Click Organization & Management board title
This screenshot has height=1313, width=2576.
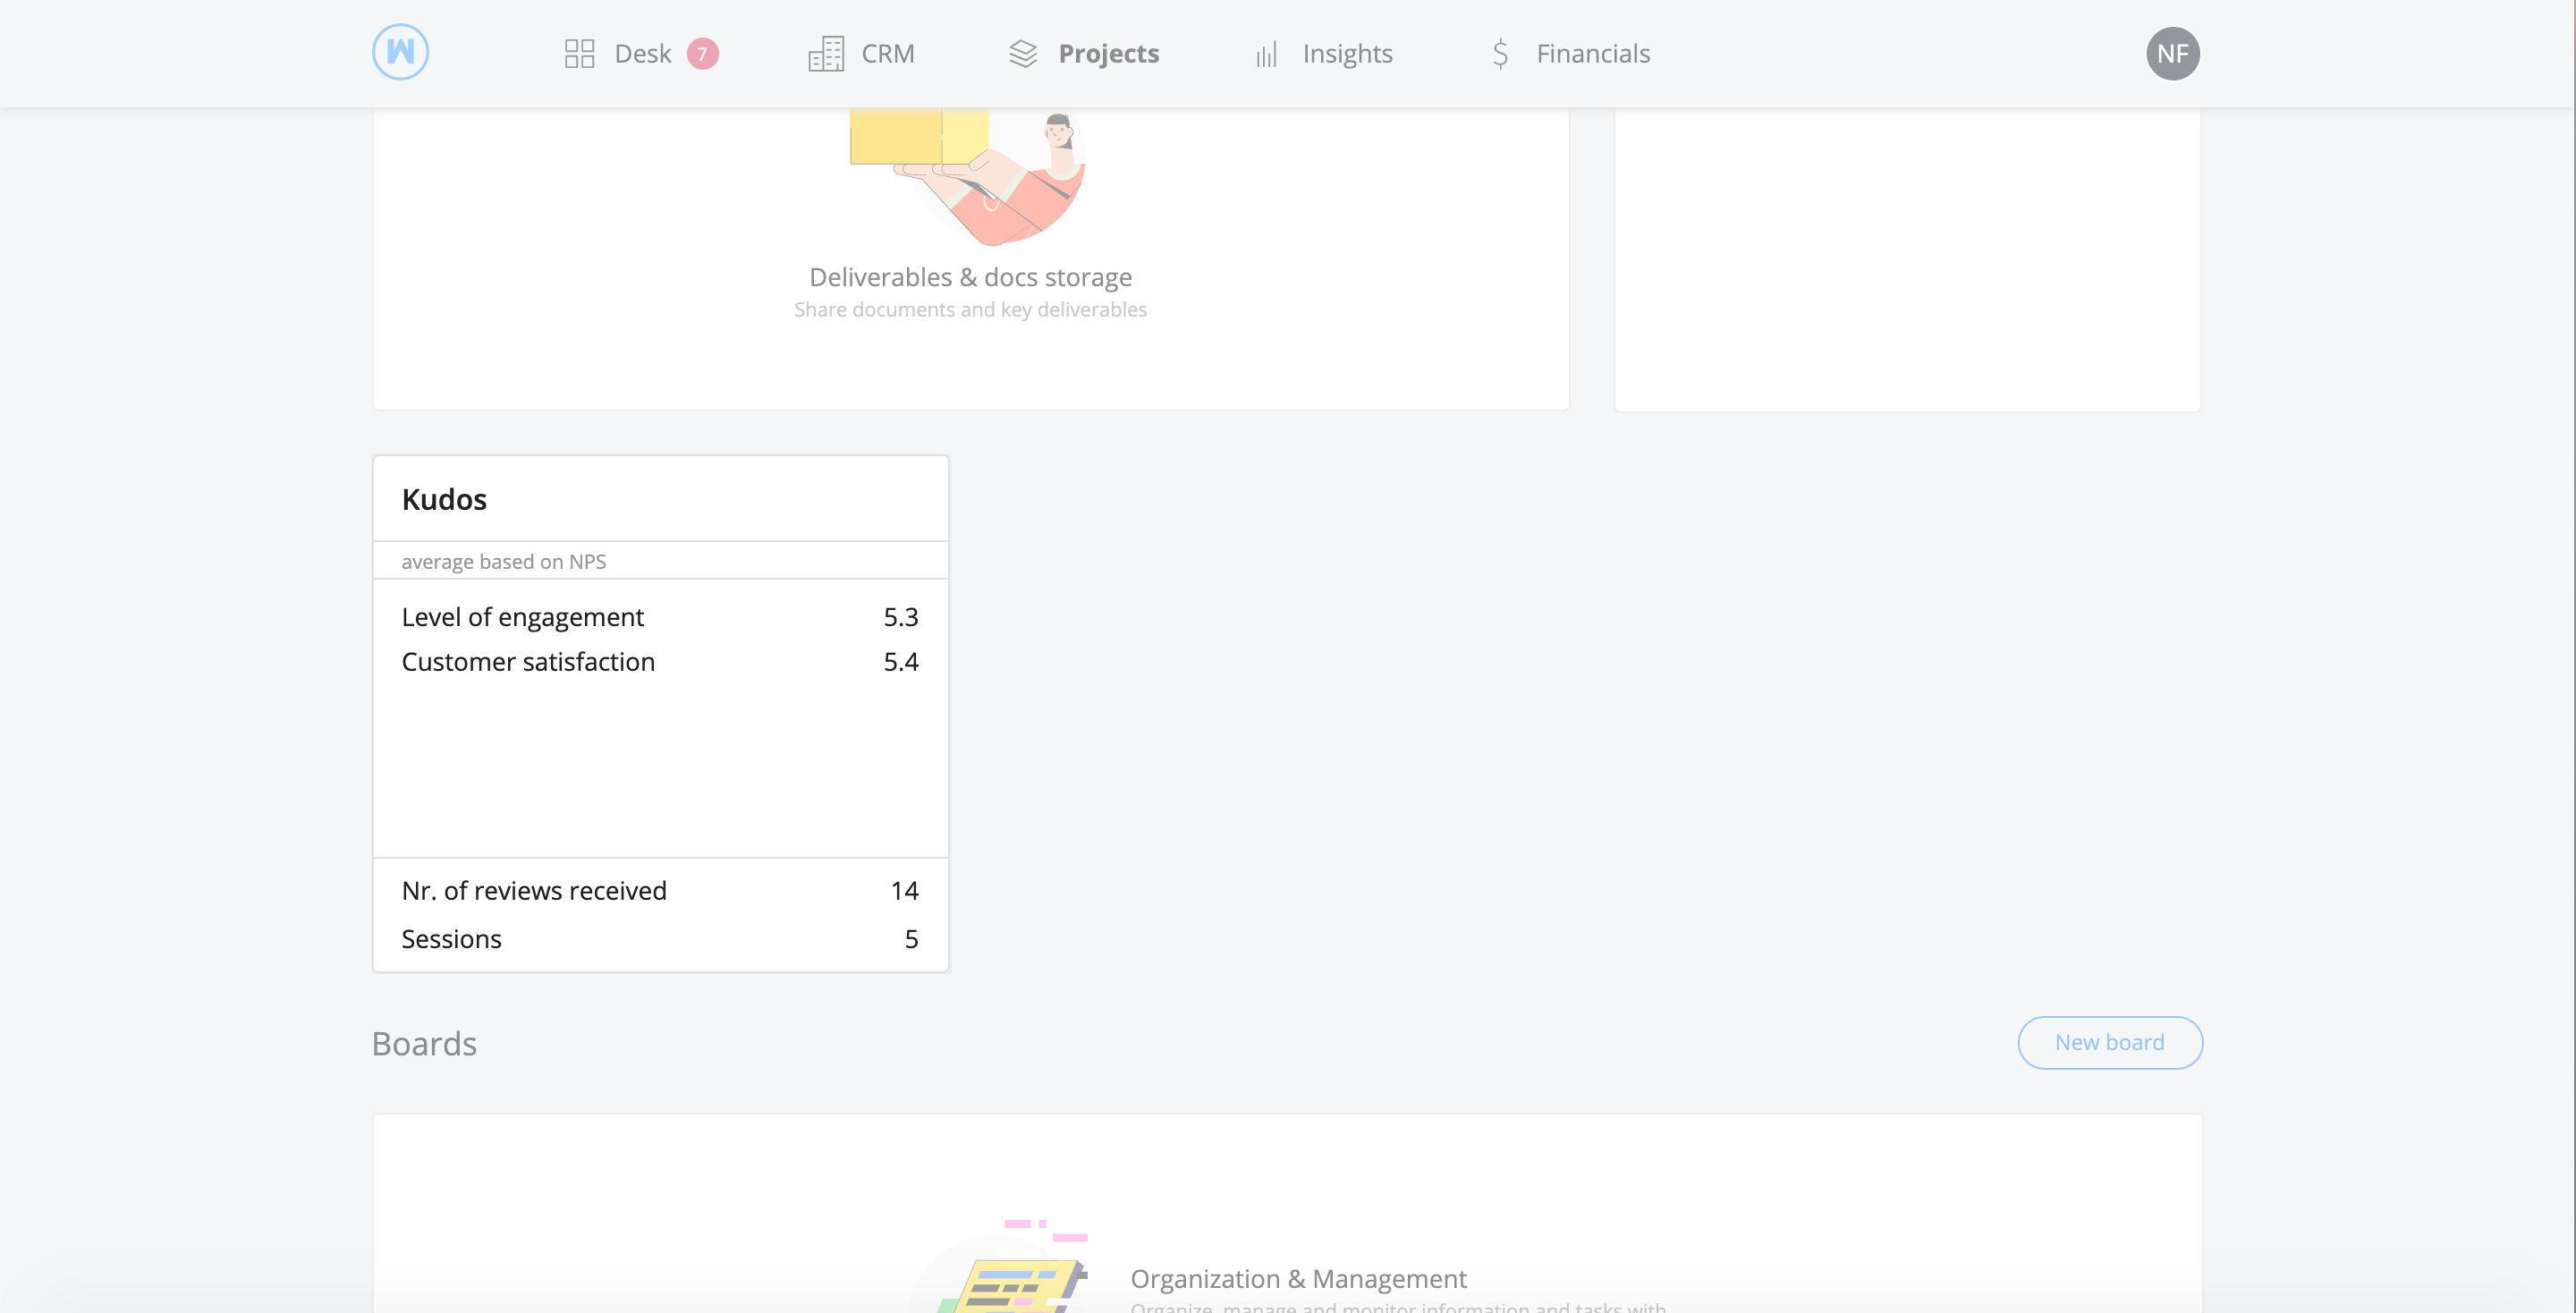click(1298, 1279)
